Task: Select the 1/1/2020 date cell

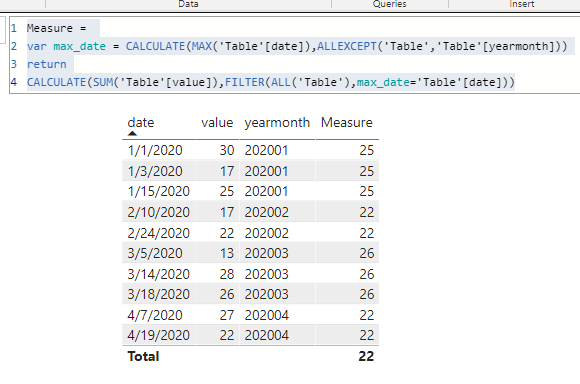Action: [155, 150]
